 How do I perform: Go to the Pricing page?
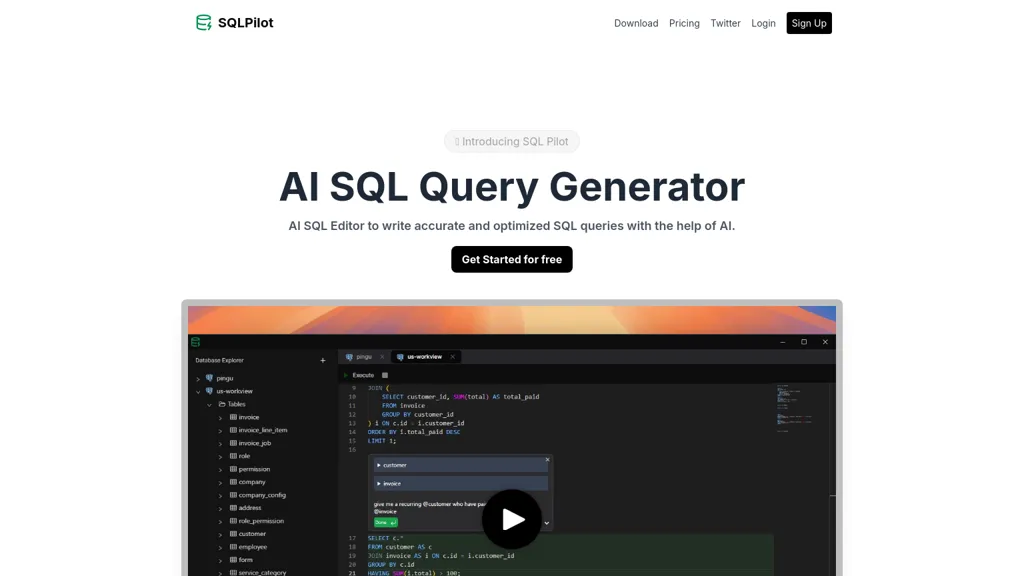click(x=684, y=23)
